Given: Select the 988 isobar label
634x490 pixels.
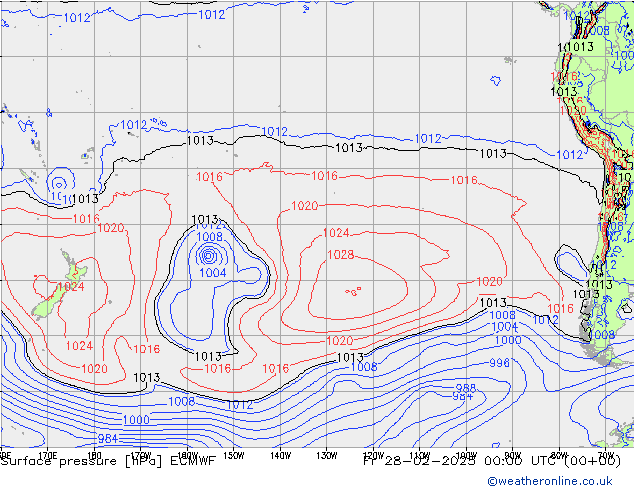Looking at the screenshot, I should coord(465,388).
